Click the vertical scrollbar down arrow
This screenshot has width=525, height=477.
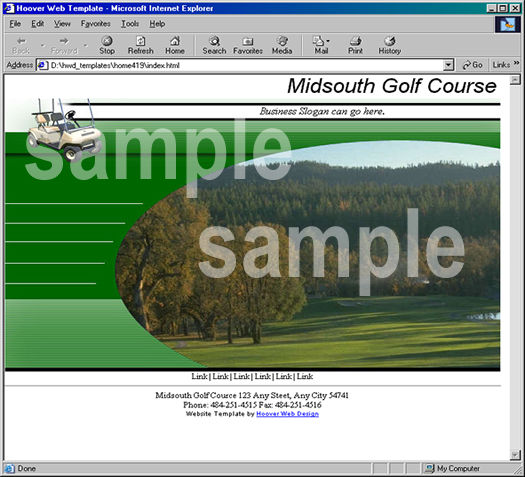(x=515, y=454)
